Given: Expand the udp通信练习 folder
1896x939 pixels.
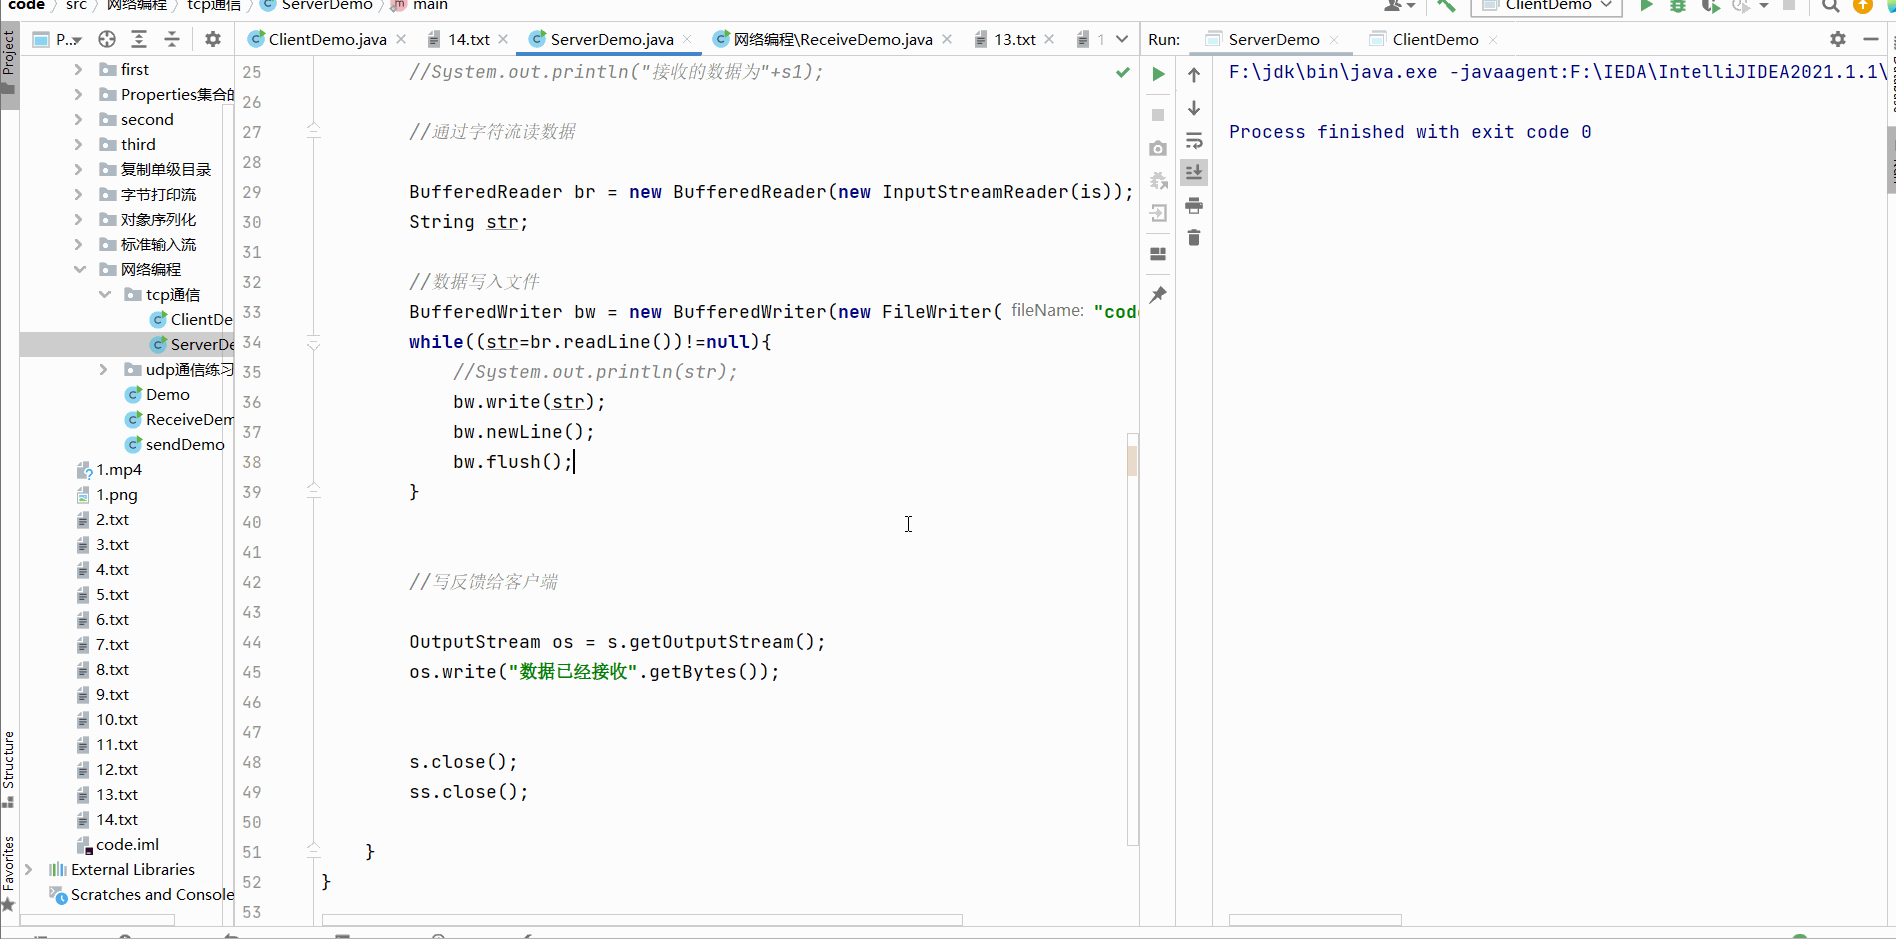Looking at the screenshot, I should [103, 369].
